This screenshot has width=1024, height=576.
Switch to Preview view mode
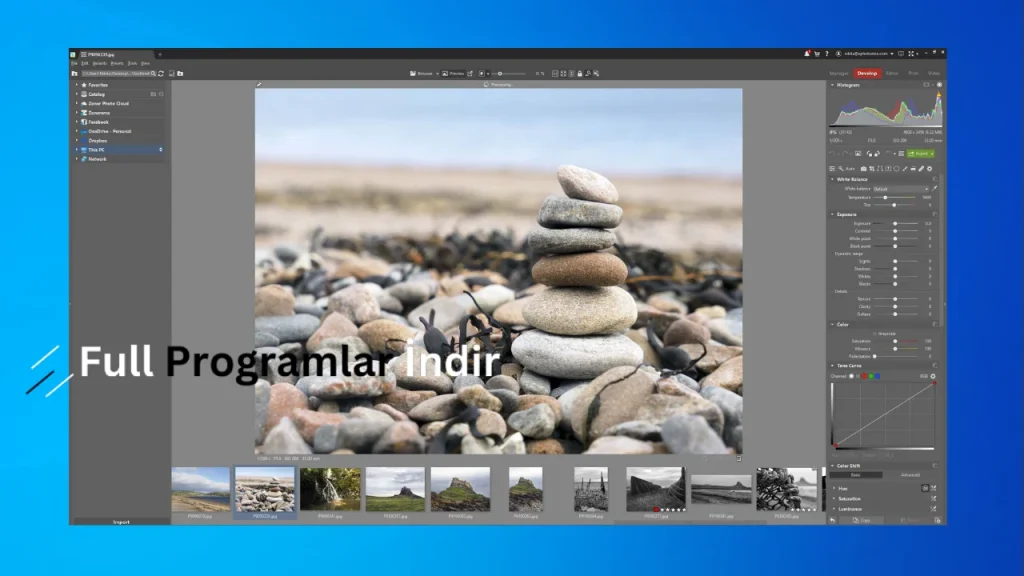453,73
